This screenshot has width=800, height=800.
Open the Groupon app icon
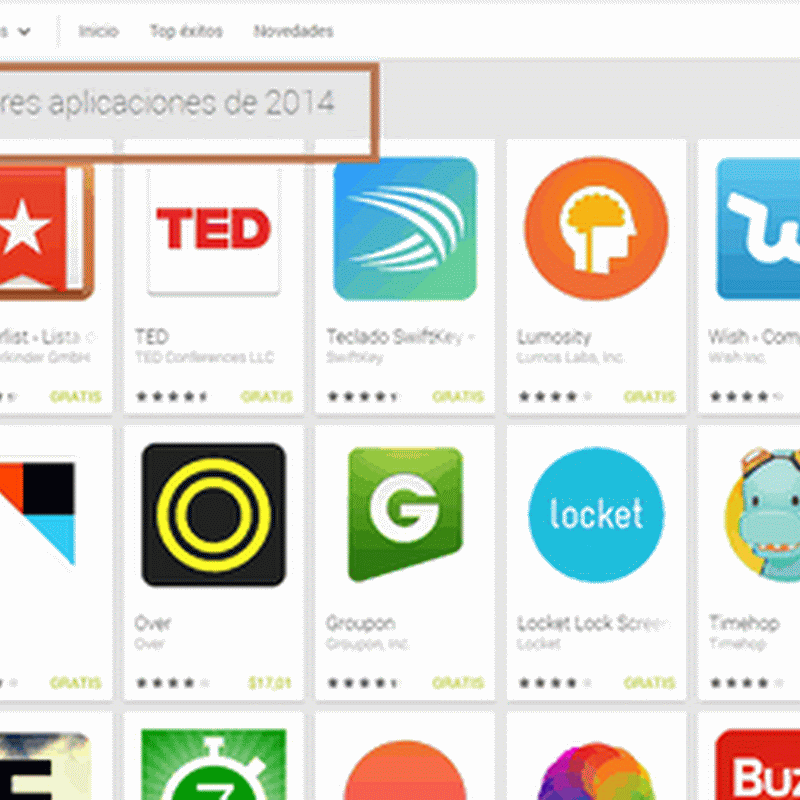pos(405,514)
